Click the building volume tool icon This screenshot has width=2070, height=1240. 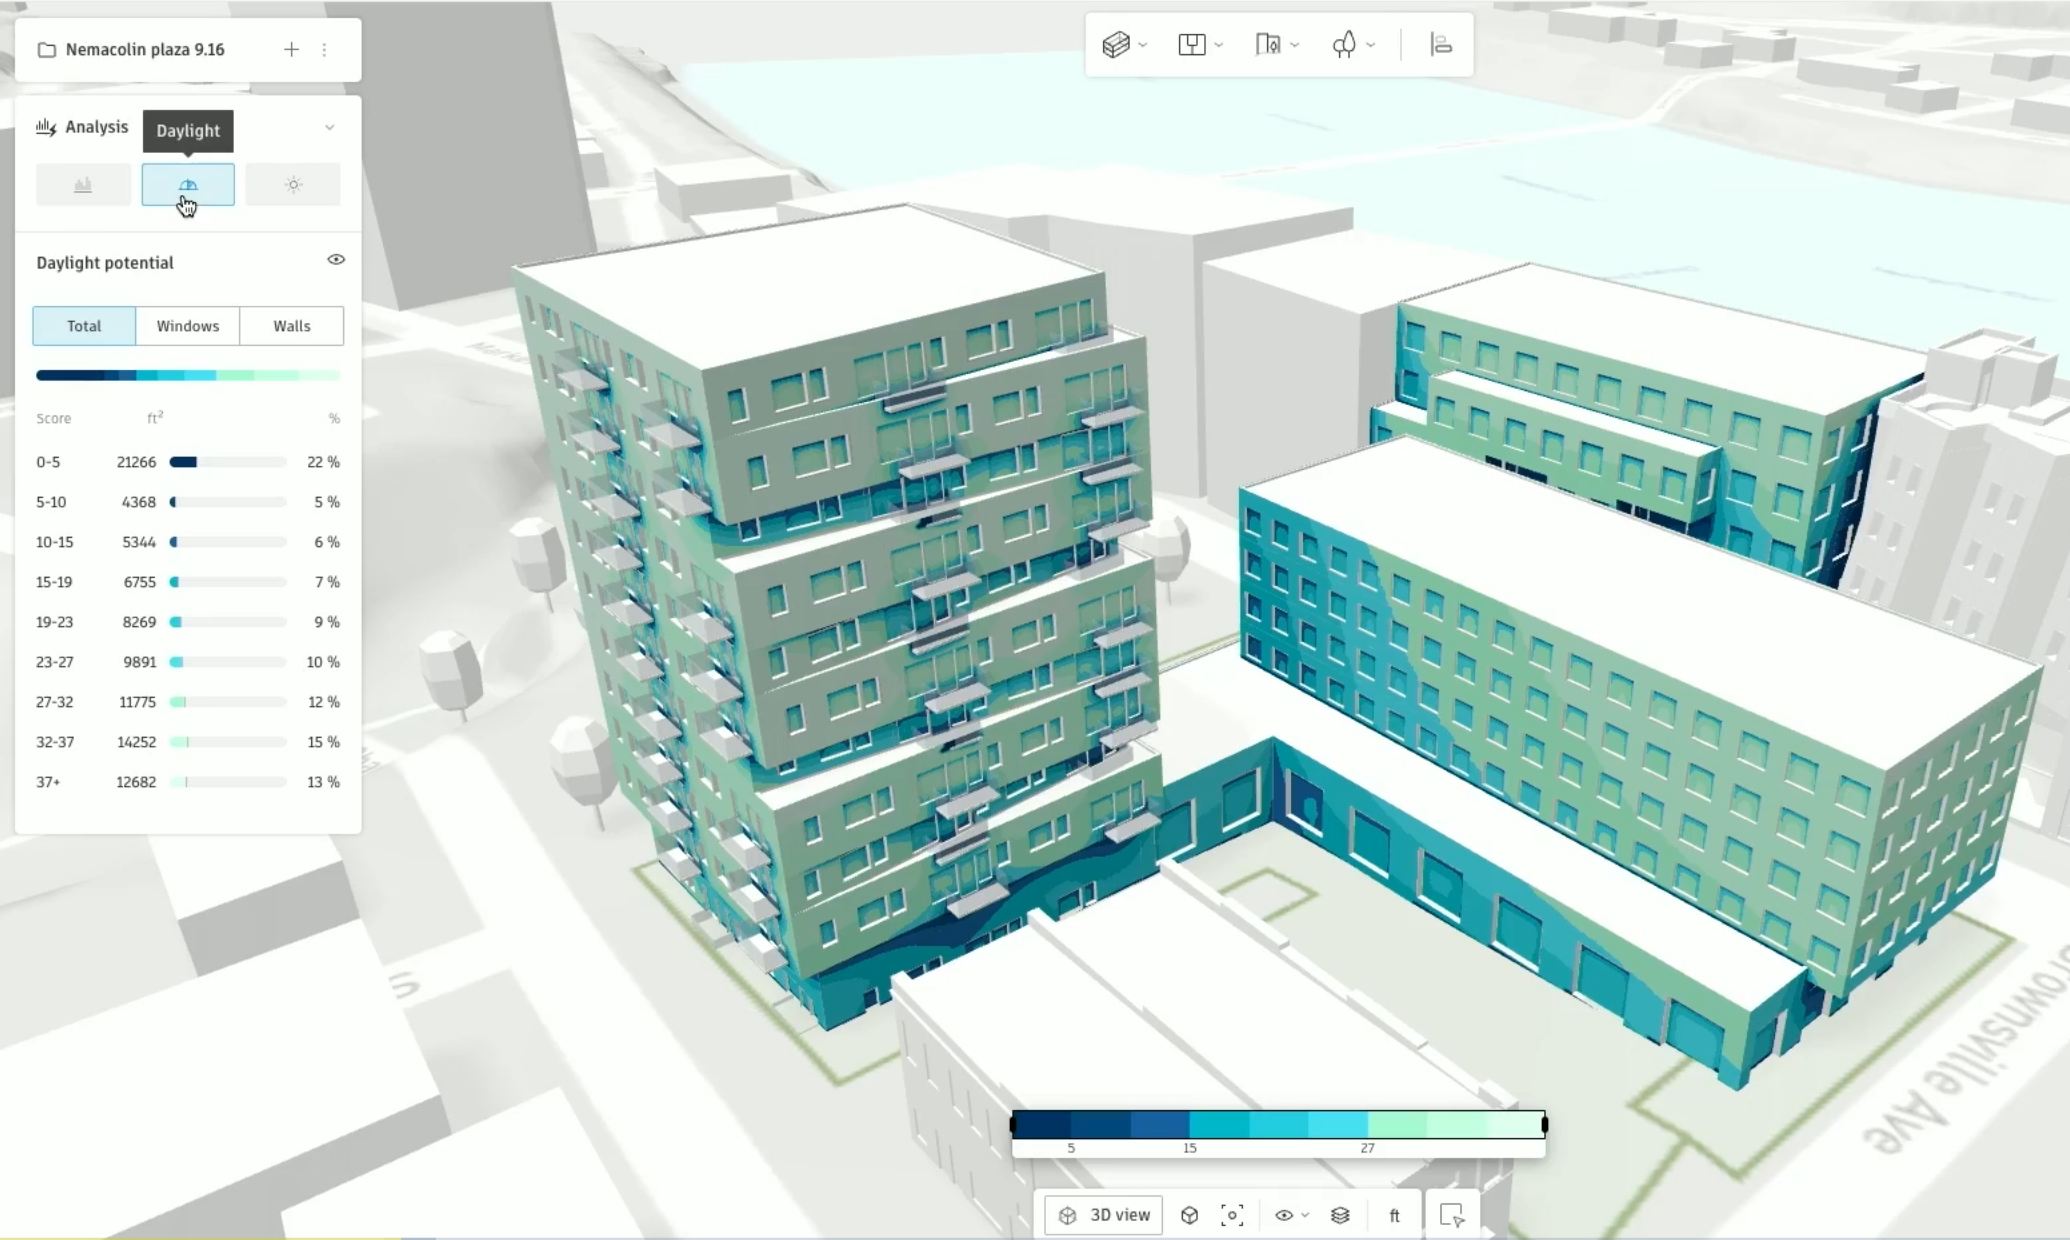(x=1116, y=45)
